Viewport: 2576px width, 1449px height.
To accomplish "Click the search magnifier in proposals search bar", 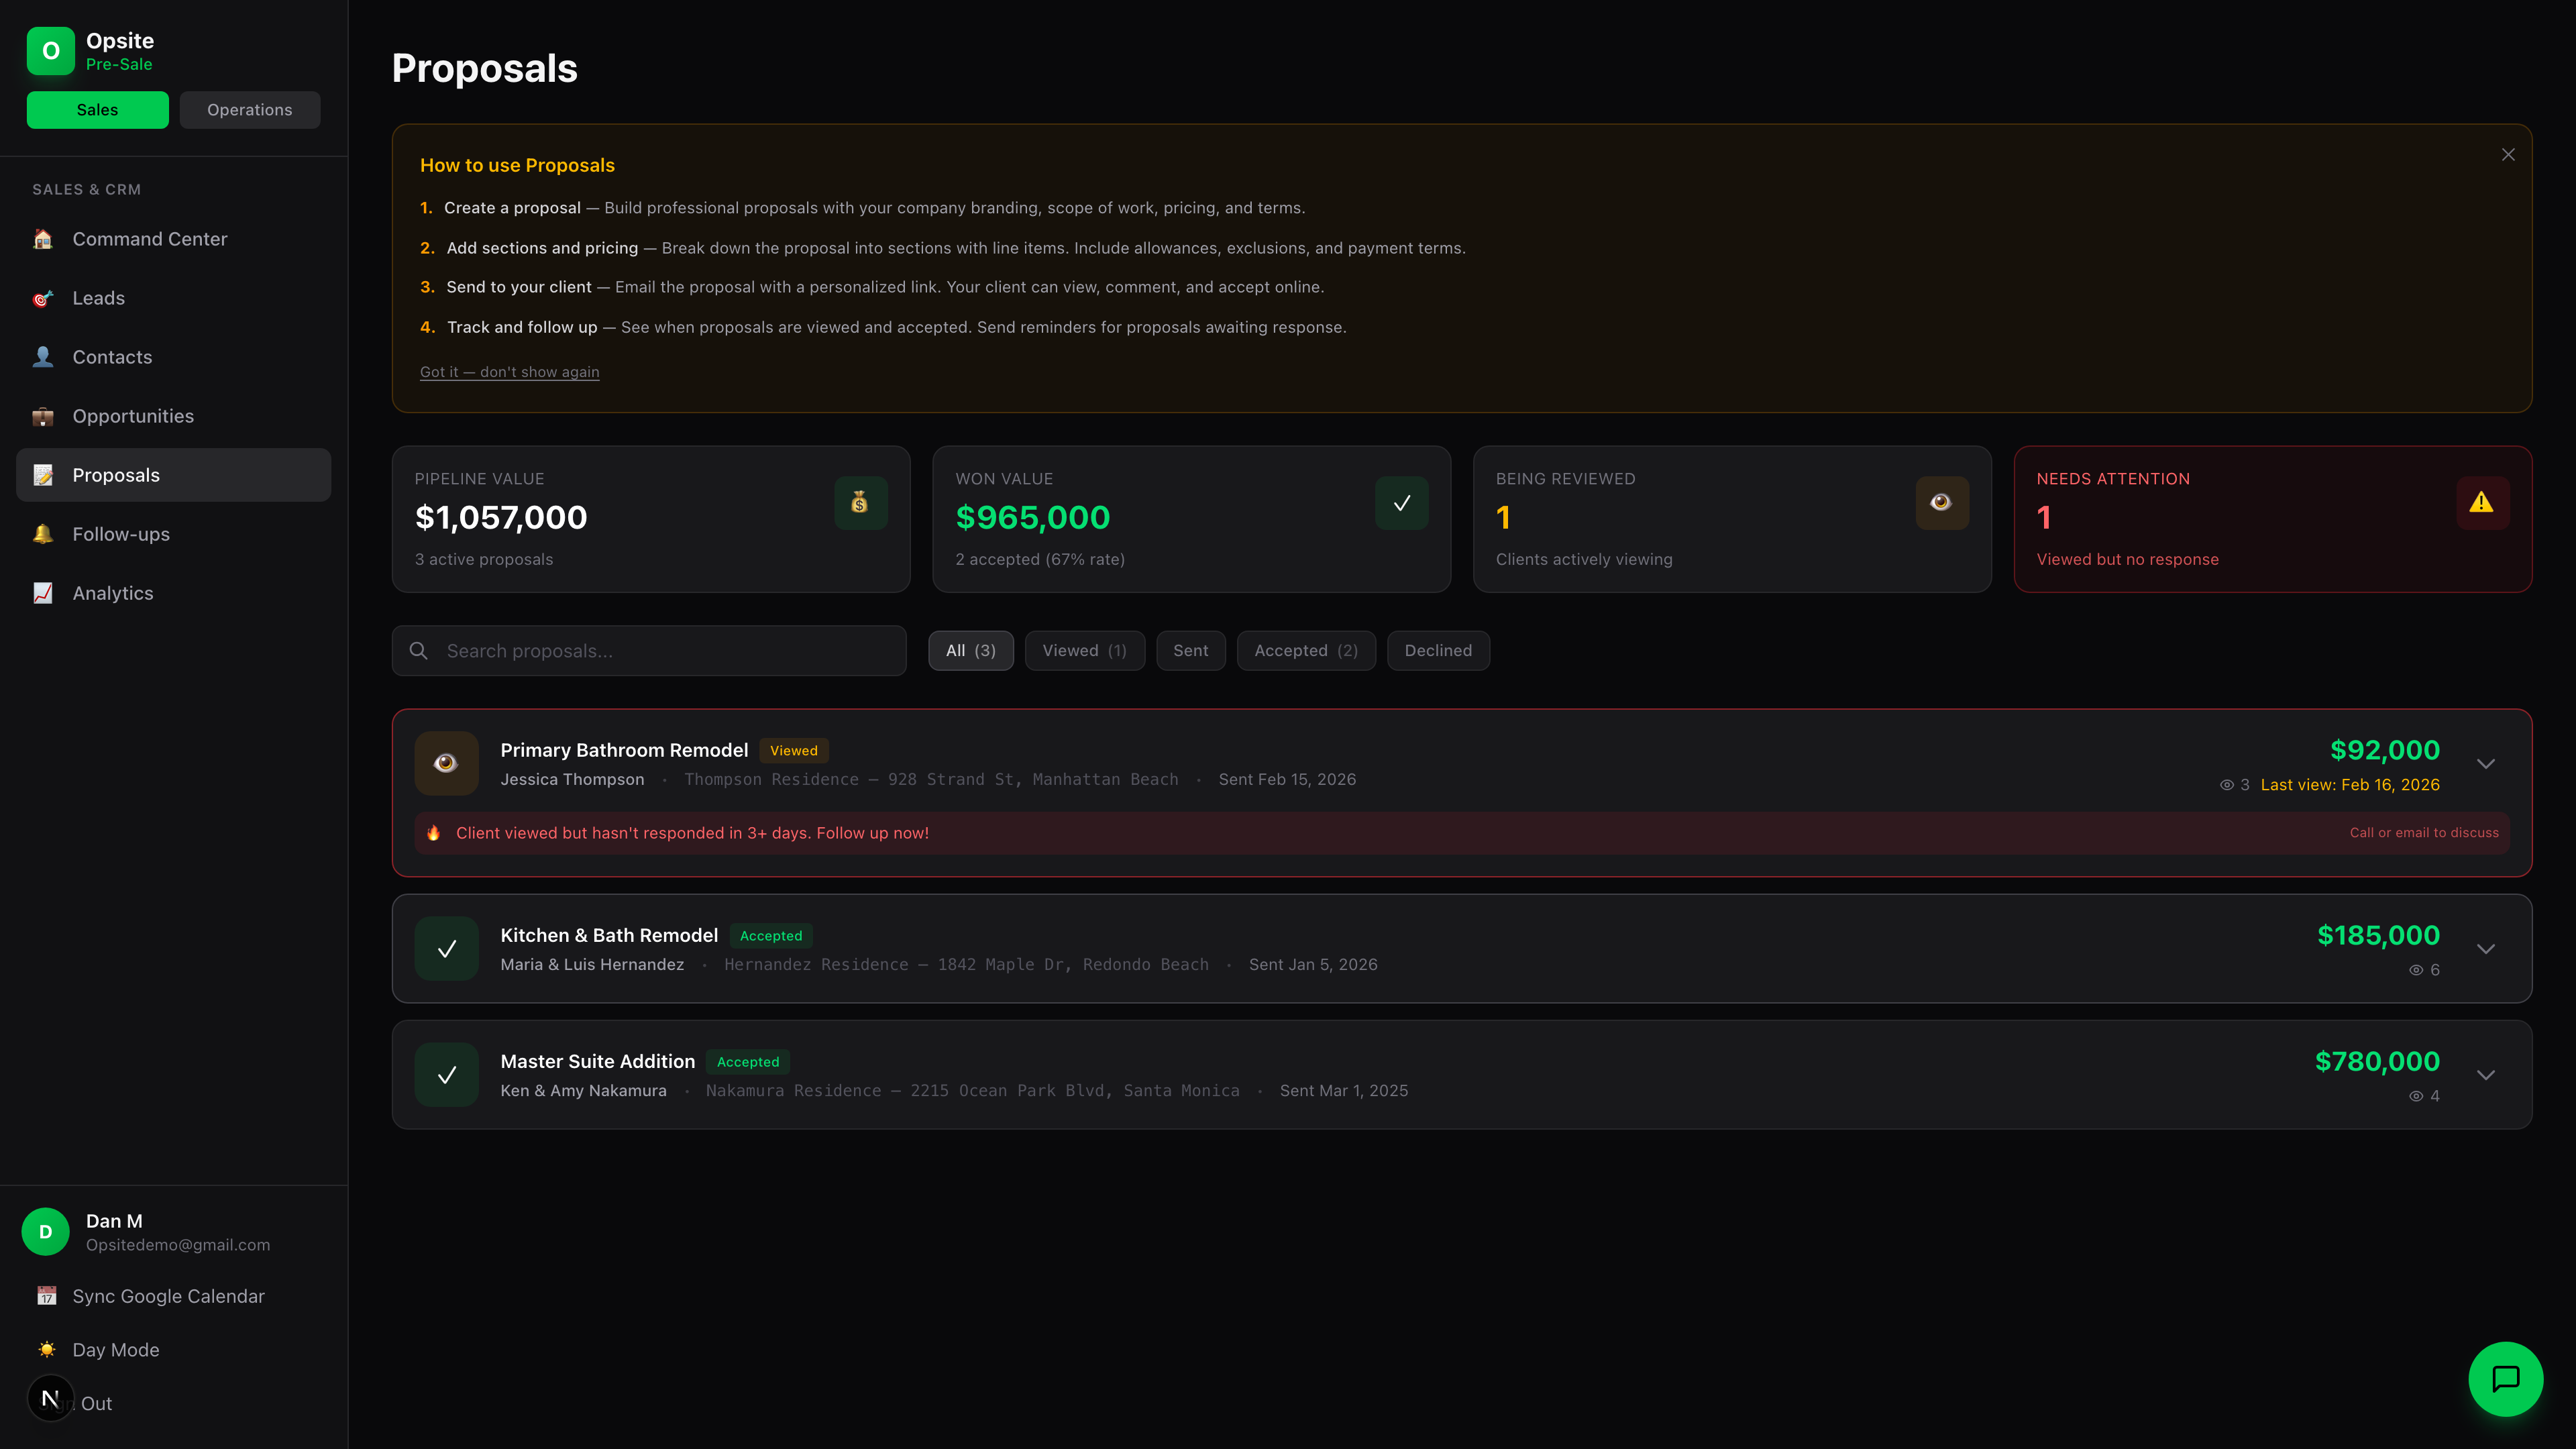I will 419,650.
